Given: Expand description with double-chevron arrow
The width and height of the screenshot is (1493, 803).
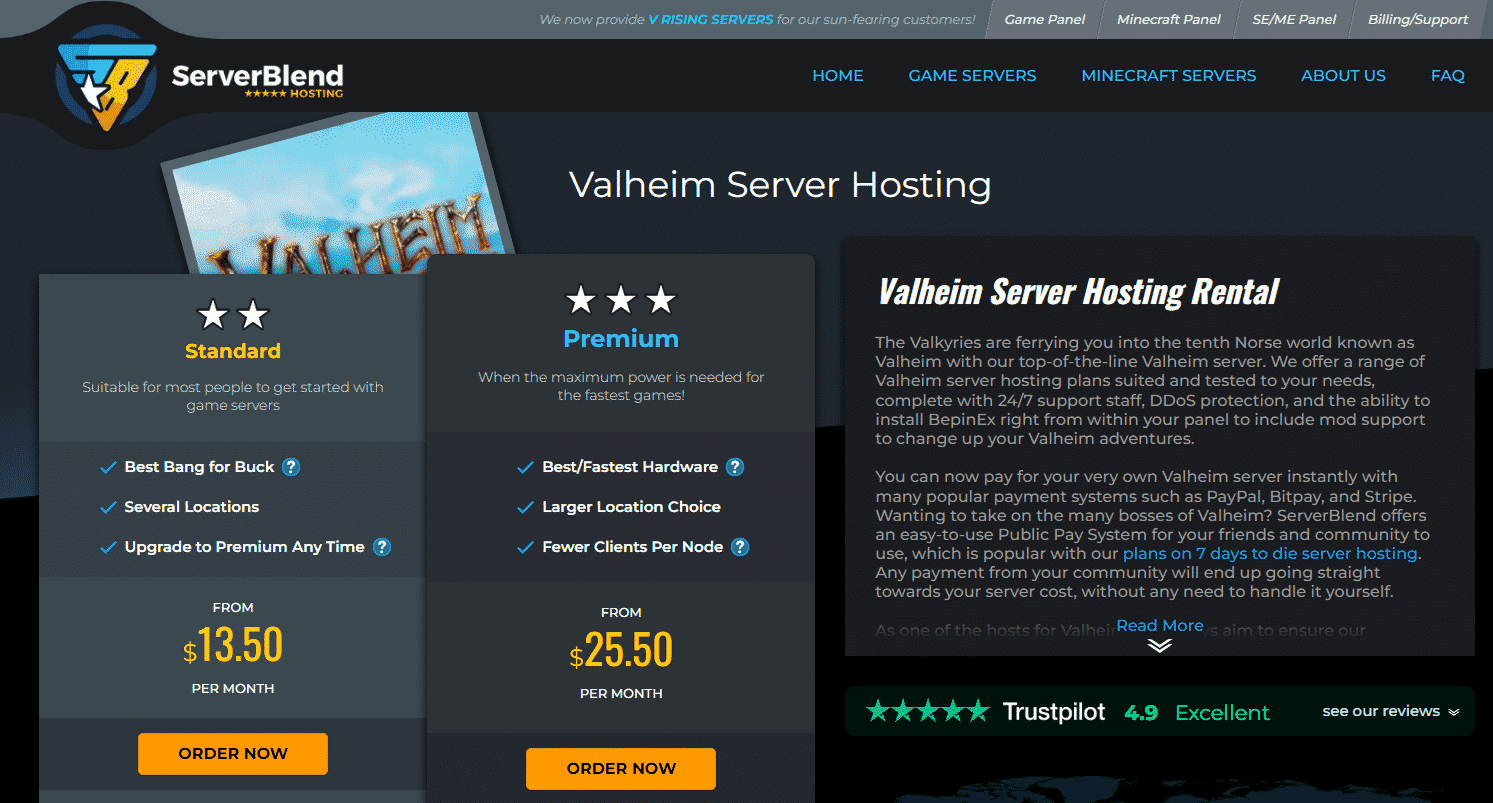Looking at the screenshot, I should point(1160,646).
